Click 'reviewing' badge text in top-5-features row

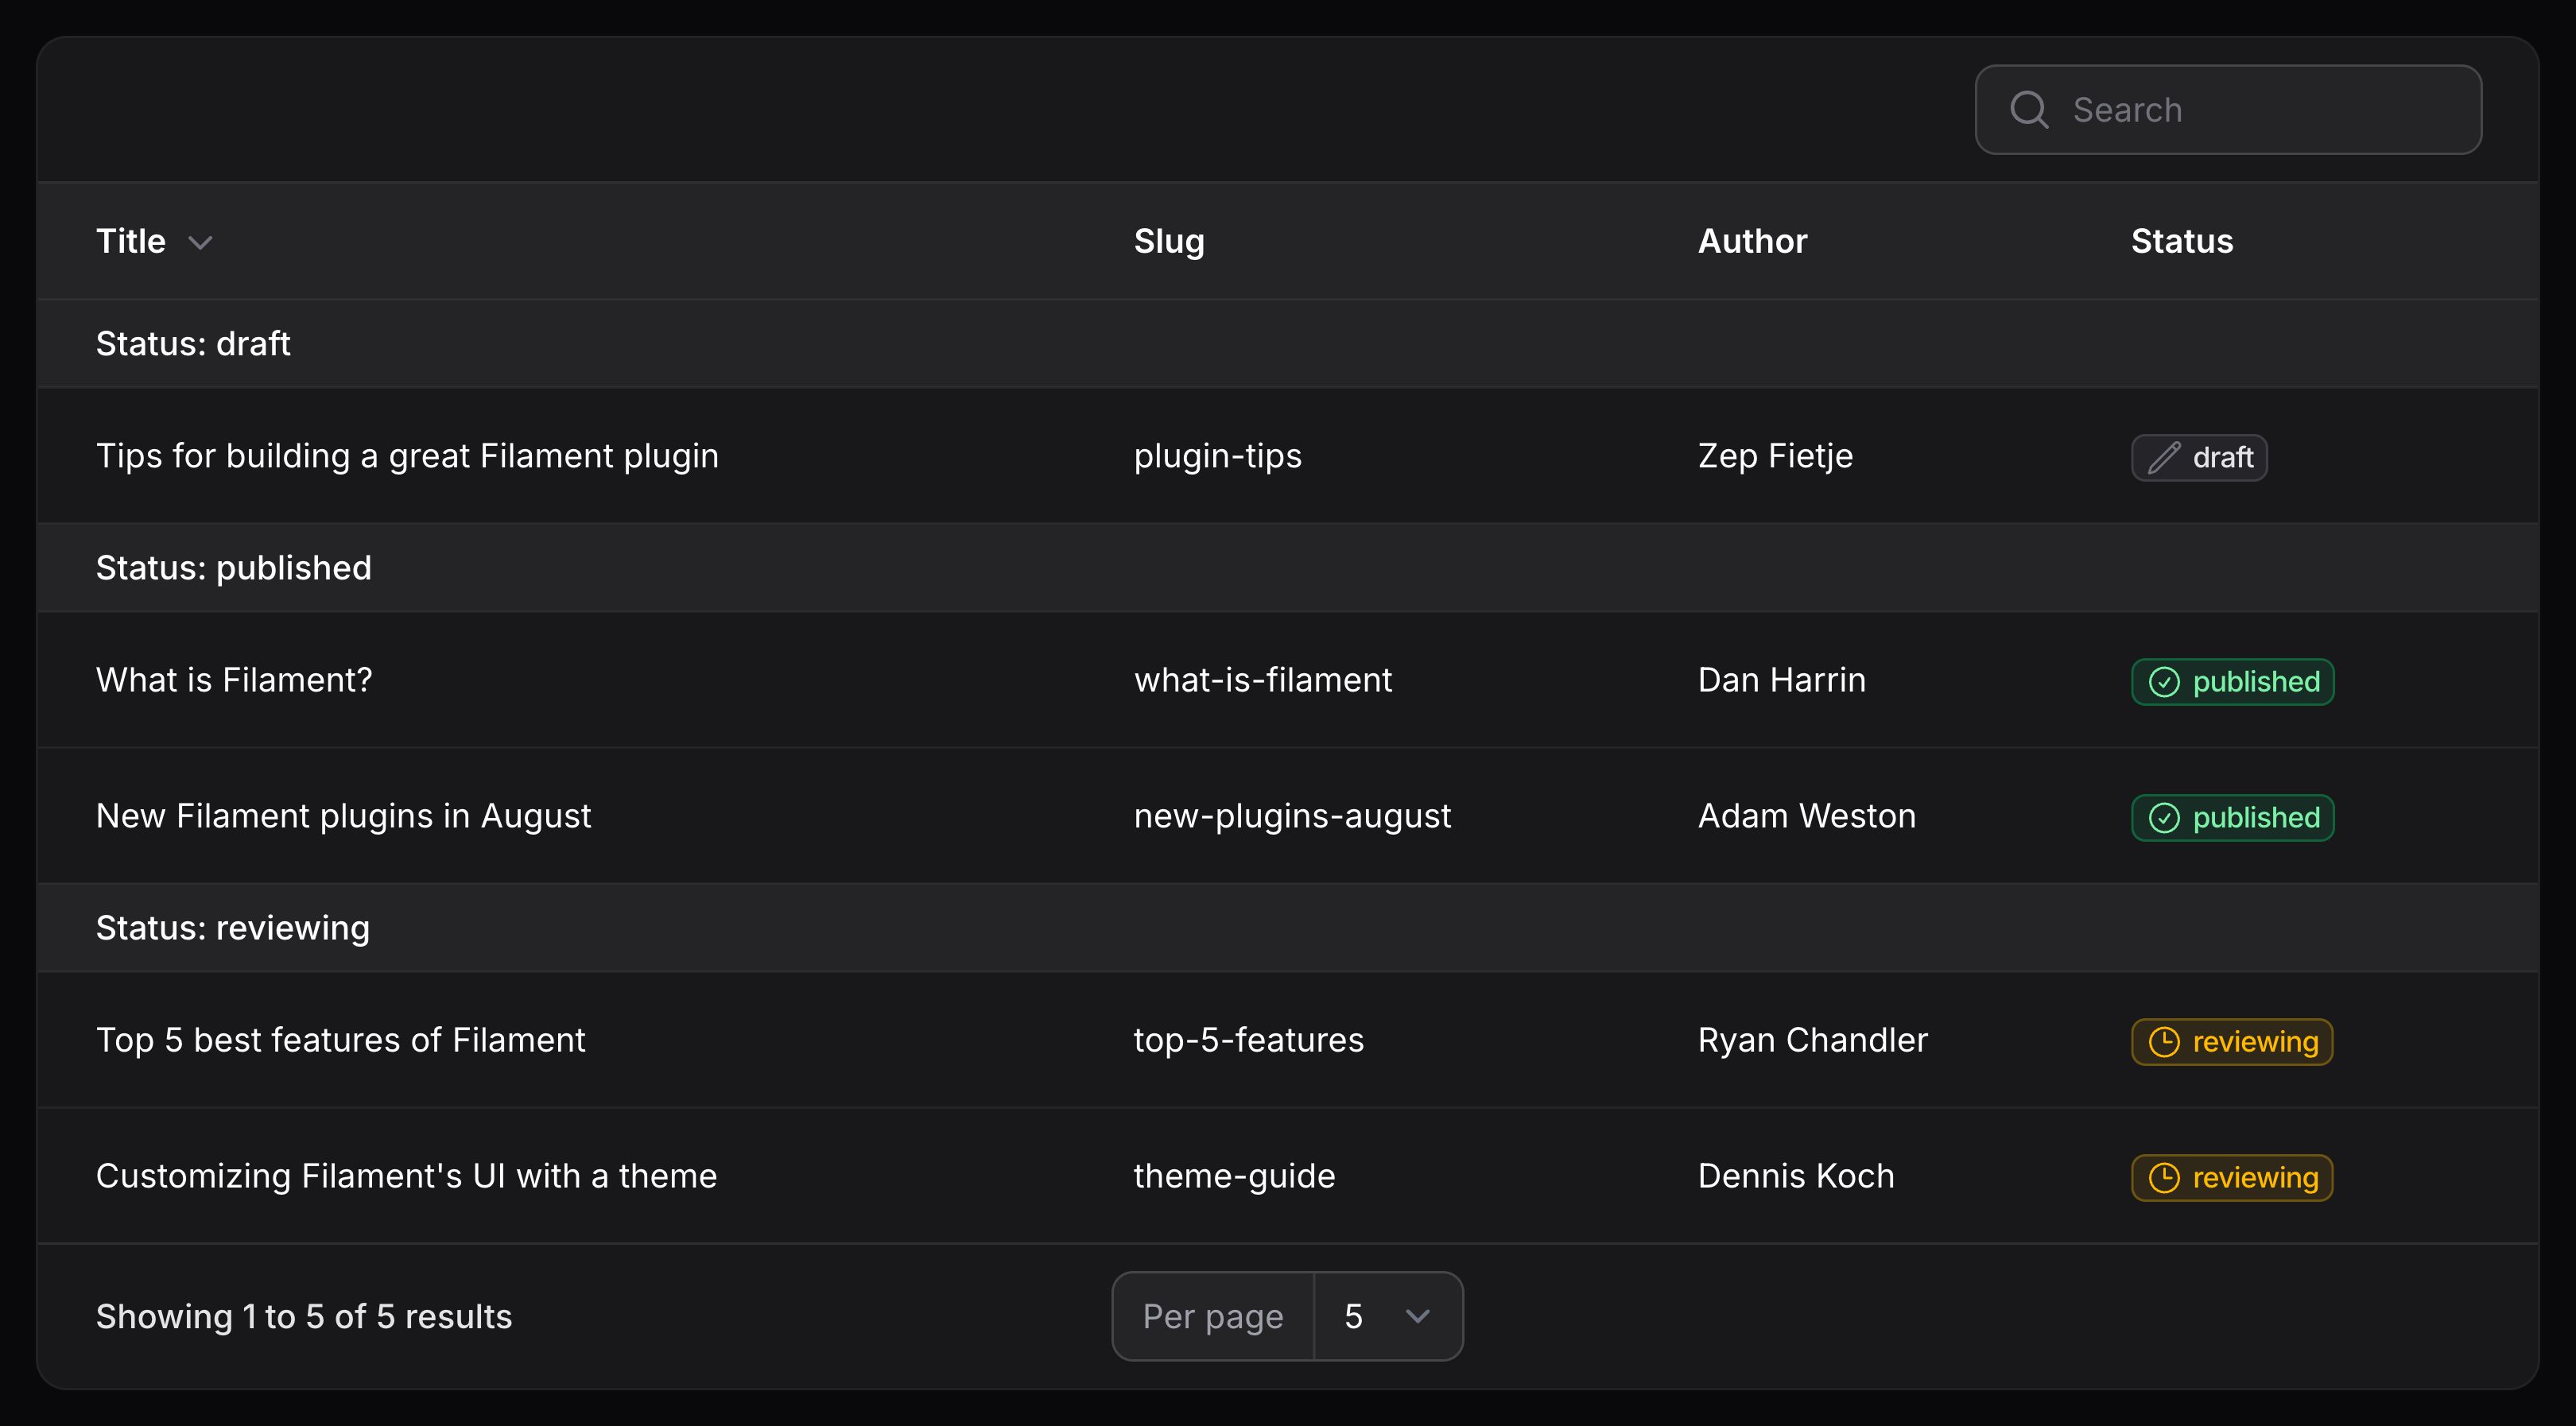(x=2255, y=1042)
